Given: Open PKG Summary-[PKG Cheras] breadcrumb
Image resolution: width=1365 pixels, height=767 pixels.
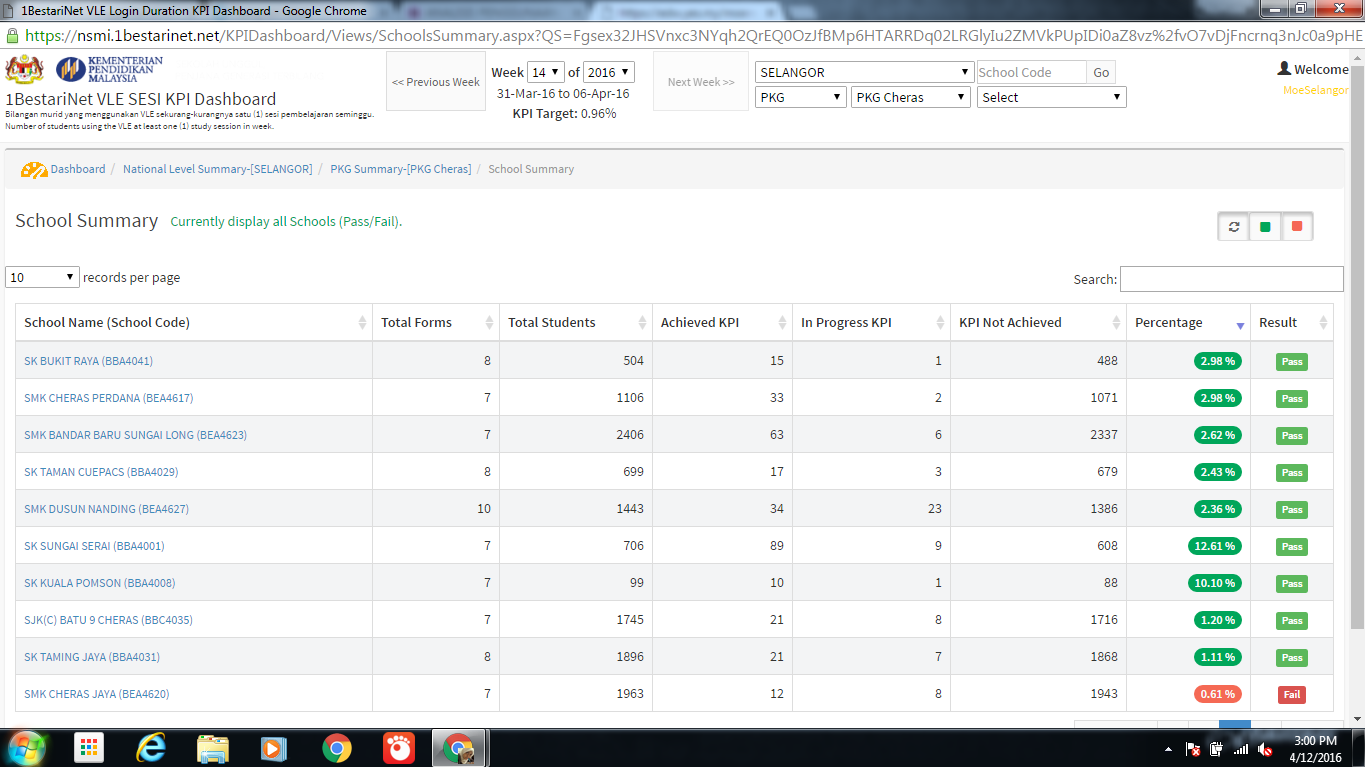Looking at the screenshot, I should [x=401, y=169].
